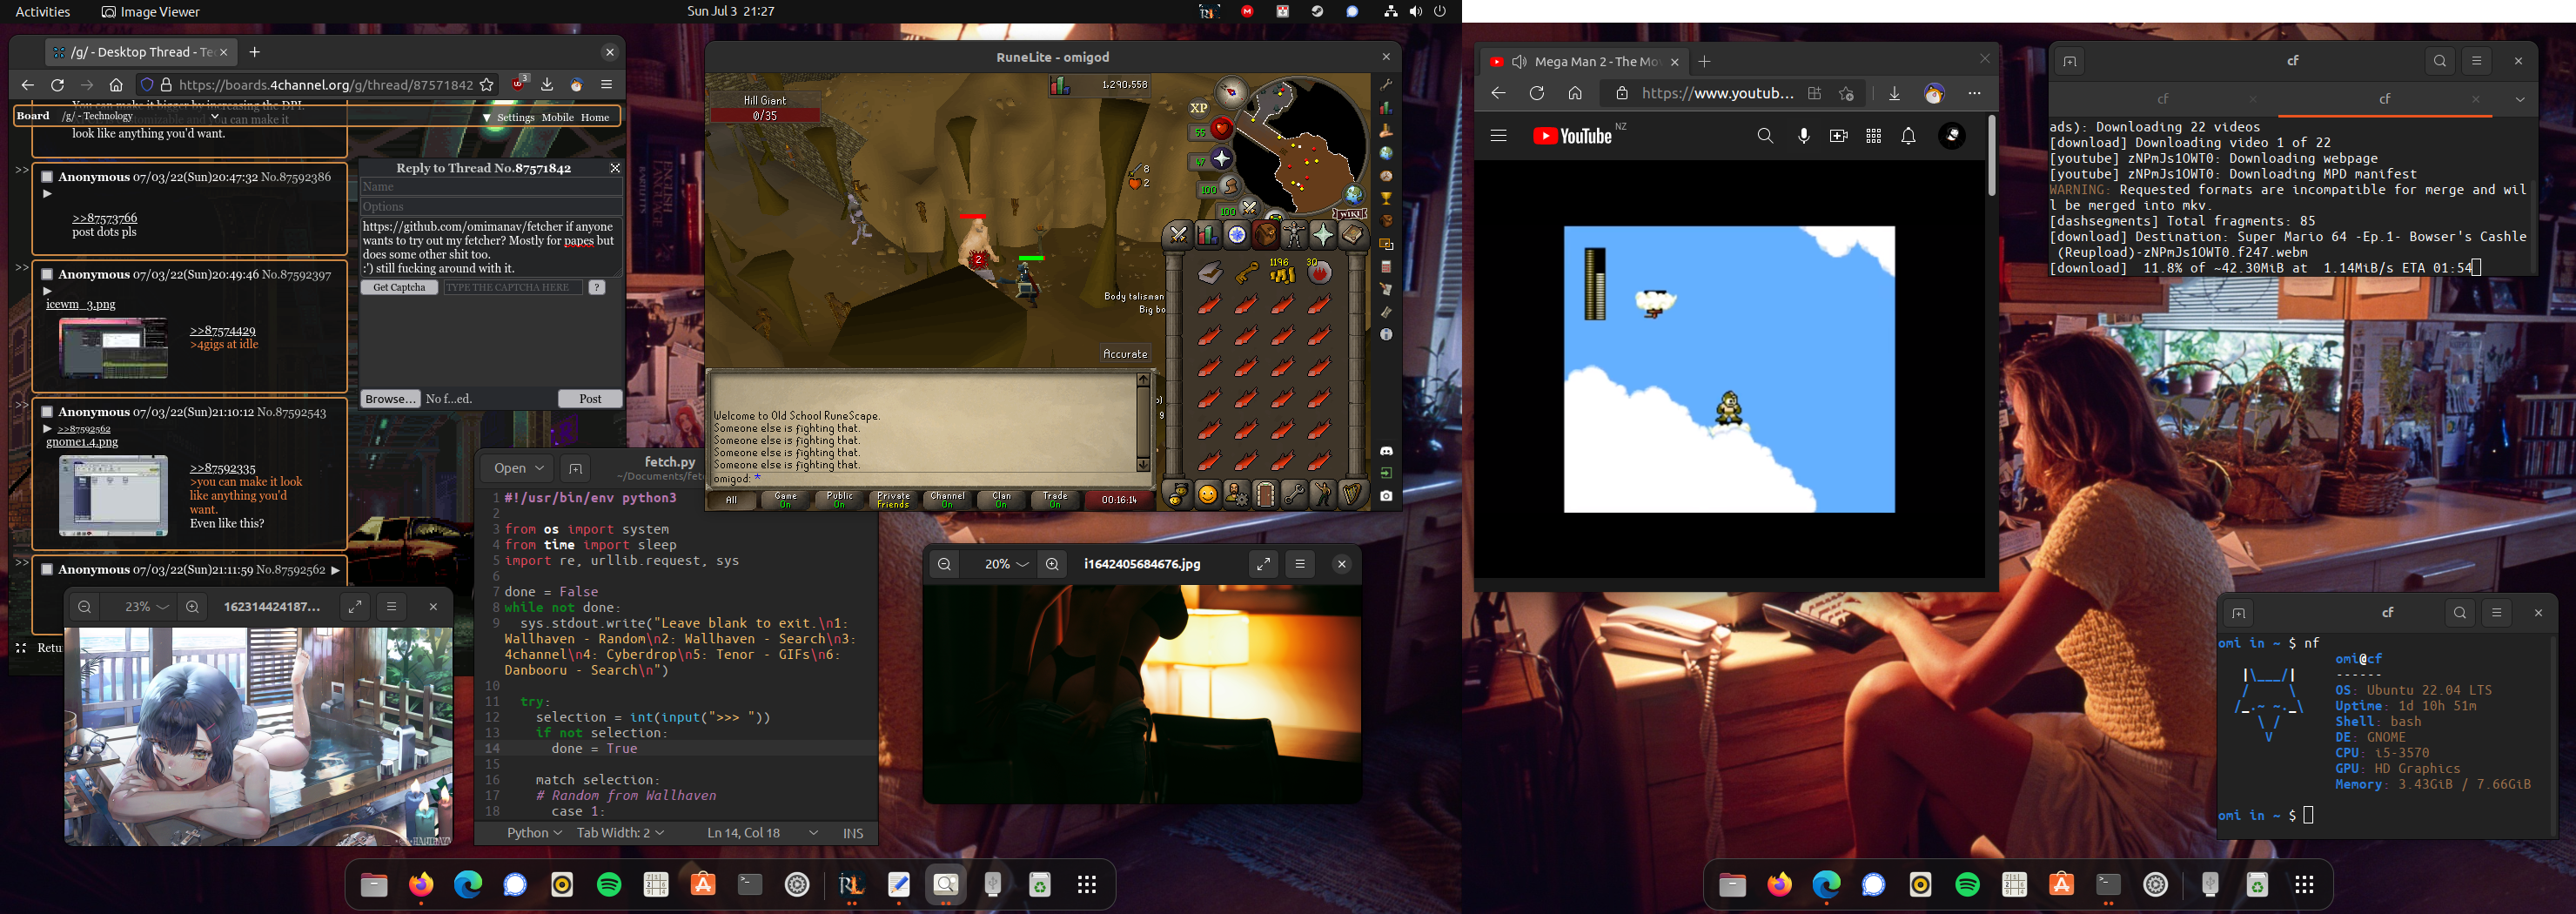Start YouTube voice search with the microphone

pyautogui.click(x=1804, y=136)
